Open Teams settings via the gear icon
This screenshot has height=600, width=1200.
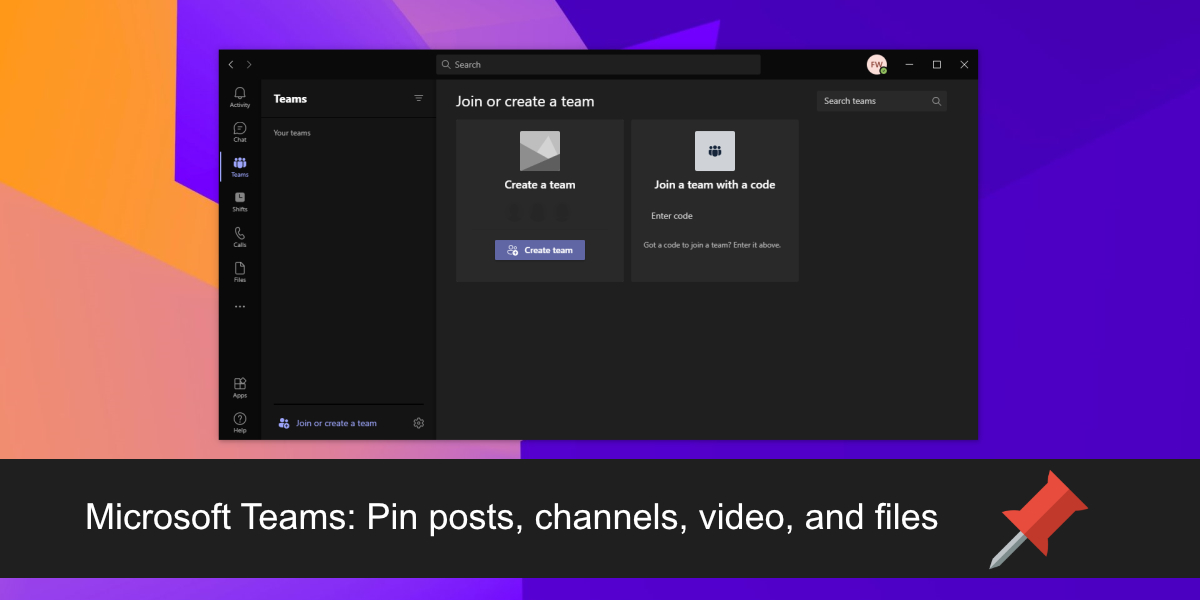tap(418, 422)
